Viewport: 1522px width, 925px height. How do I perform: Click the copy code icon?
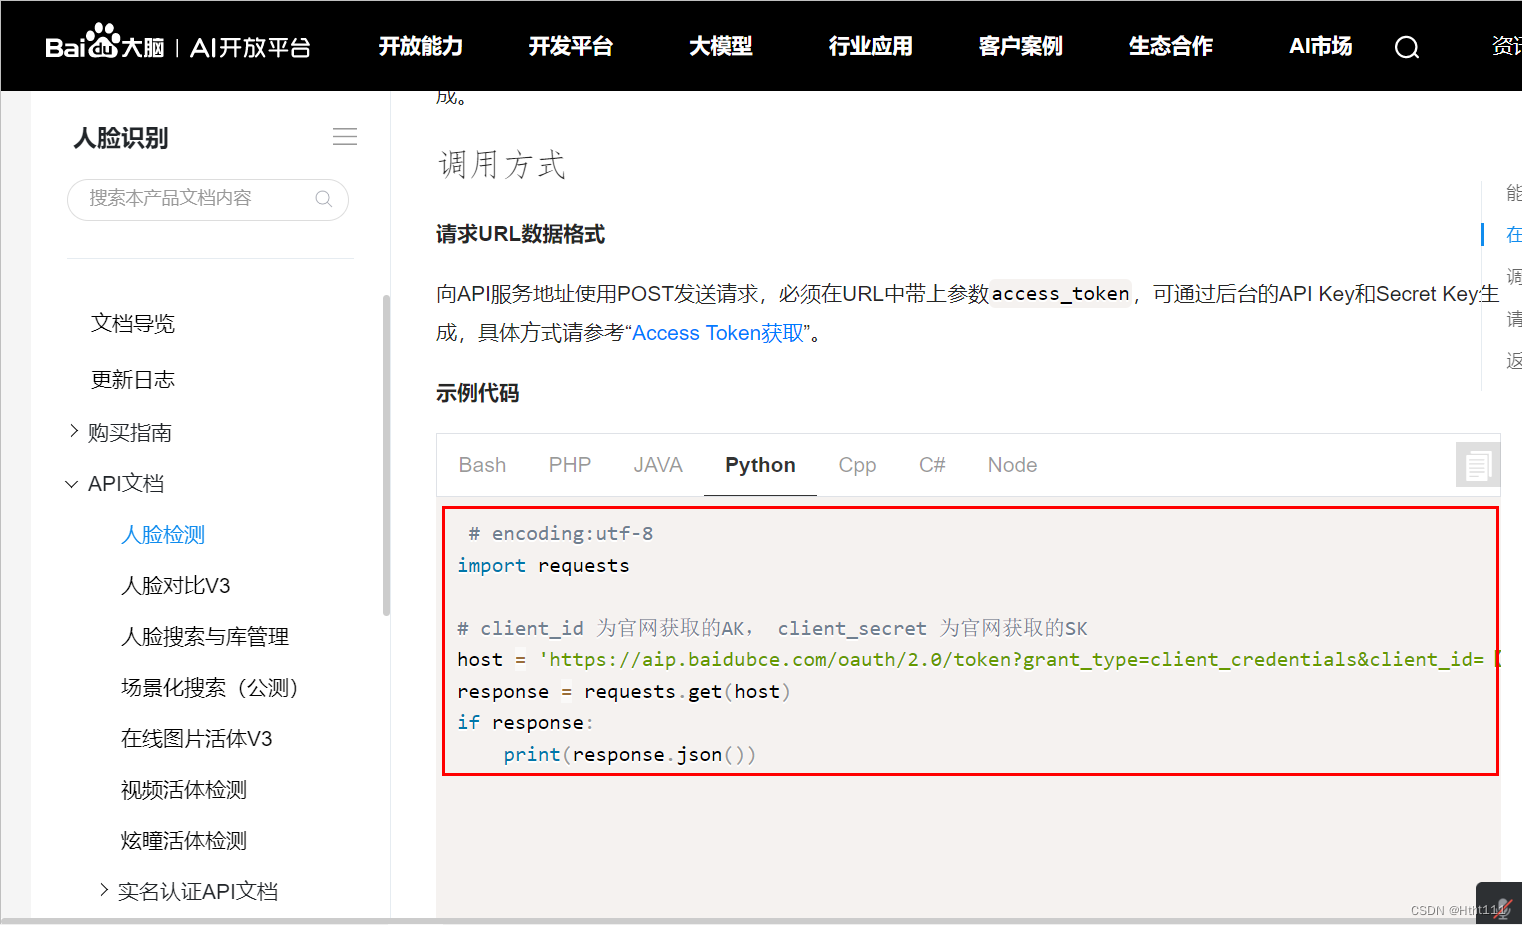coord(1477,464)
